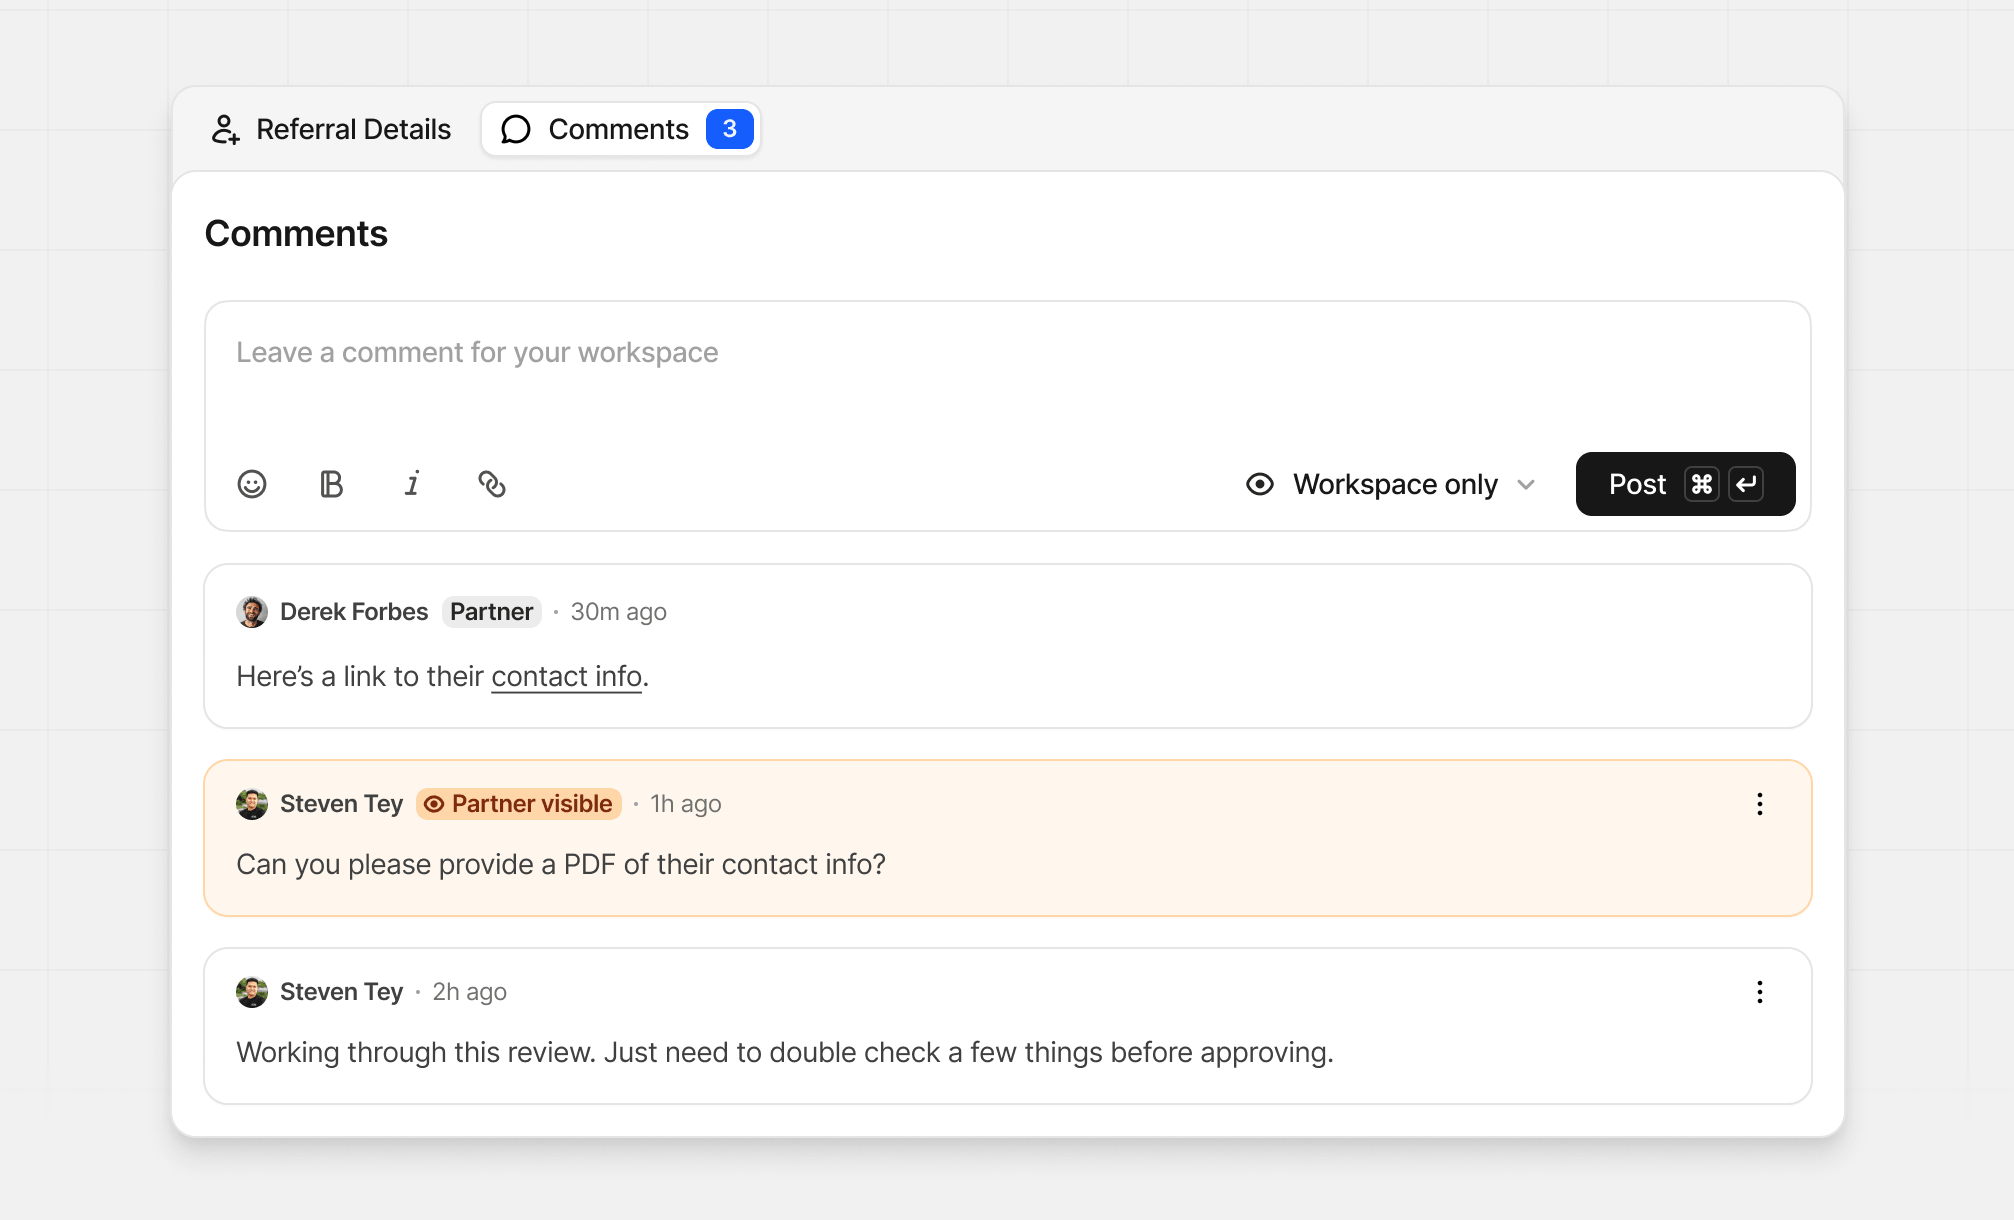This screenshot has width=2014, height=1220.
Task: Insert a link using the link icon
Action: [x=492, y=484]
